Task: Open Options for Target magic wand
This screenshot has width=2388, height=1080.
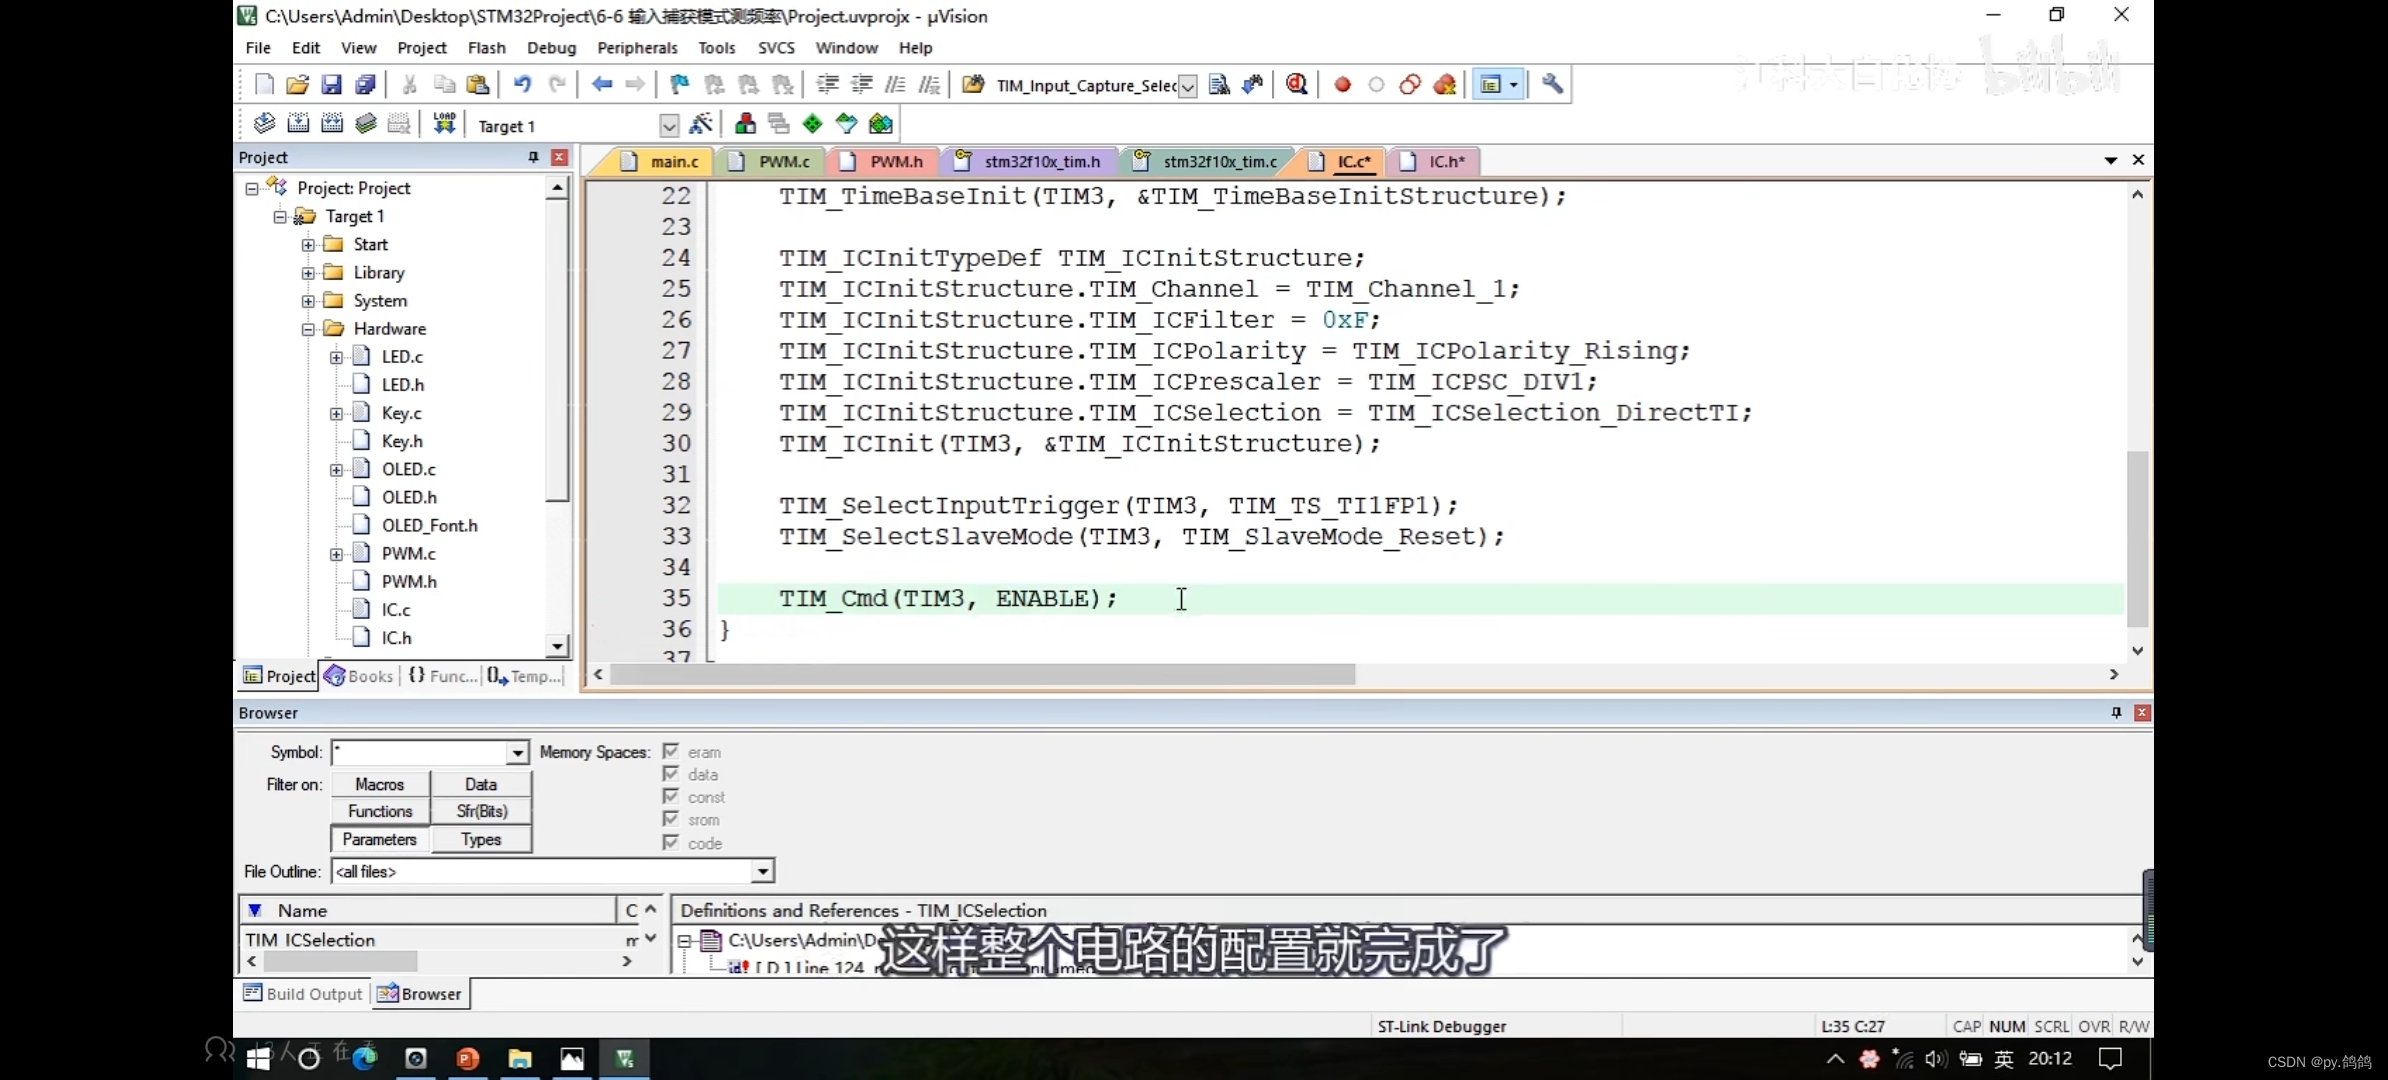Action: (x=701, y=124)
